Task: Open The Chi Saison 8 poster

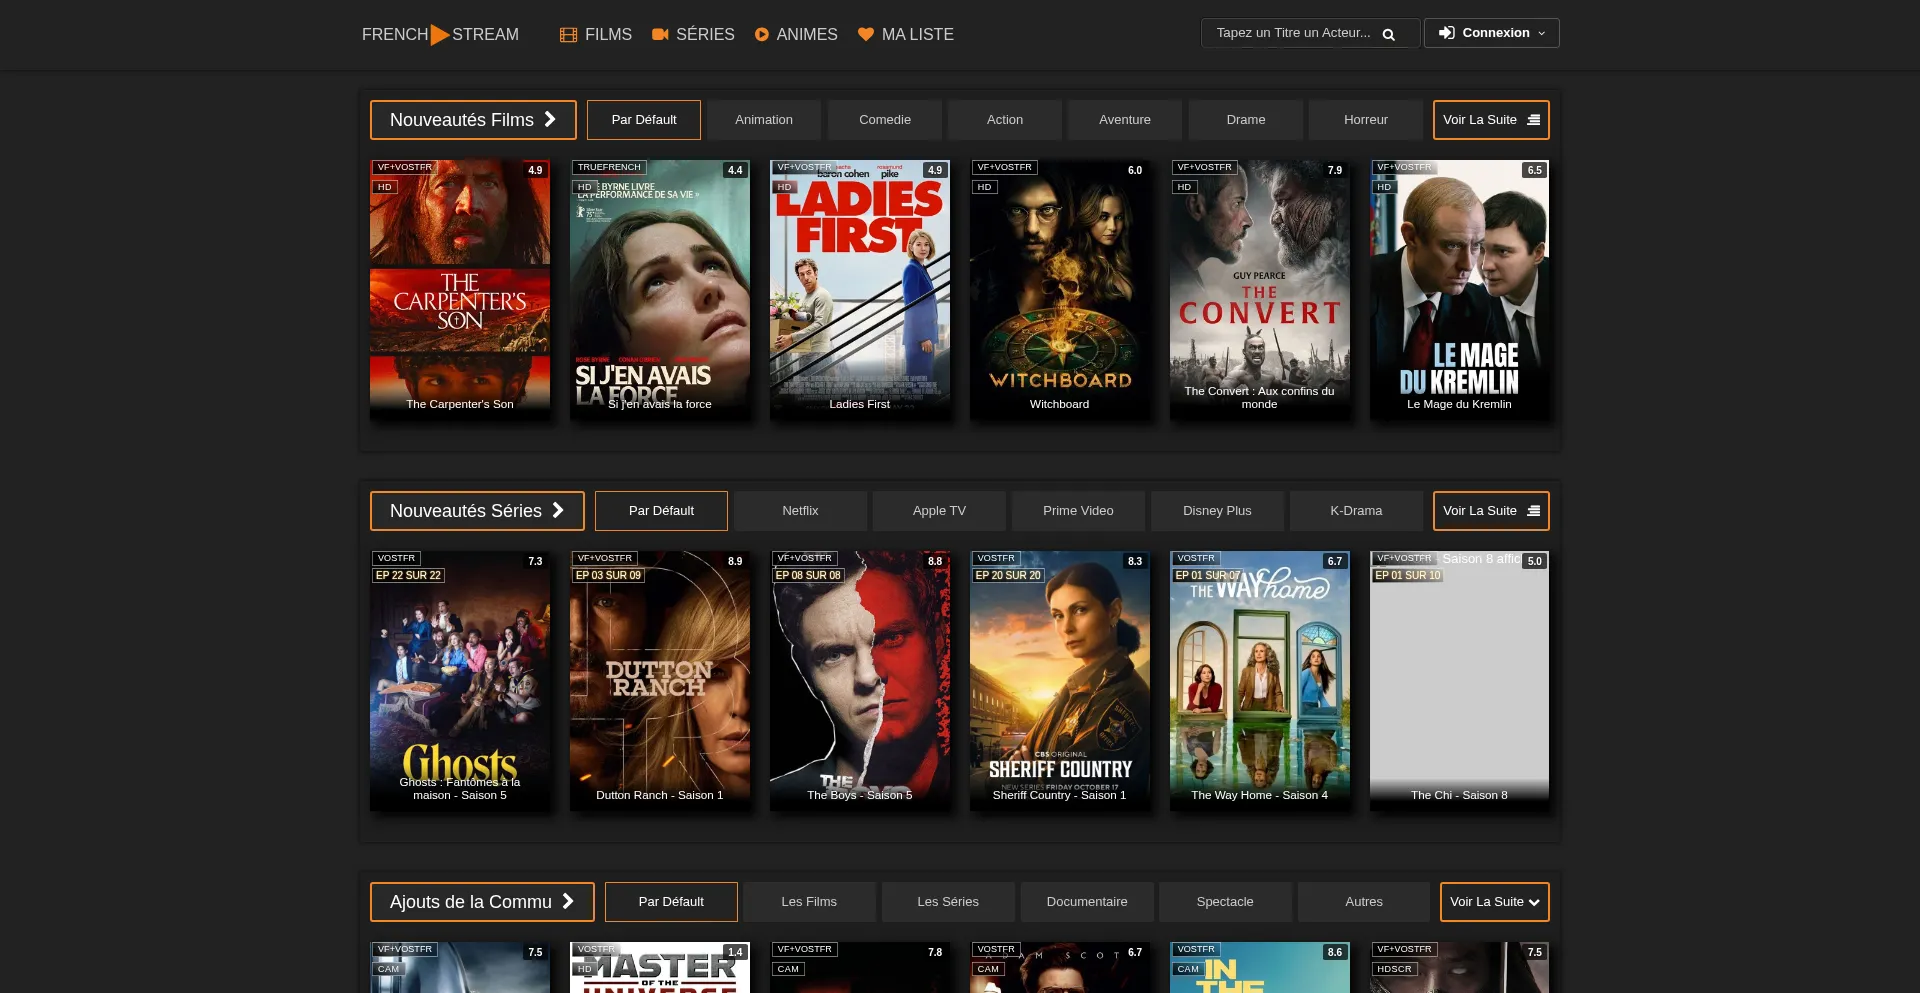Action: [x=1460, y=681]
